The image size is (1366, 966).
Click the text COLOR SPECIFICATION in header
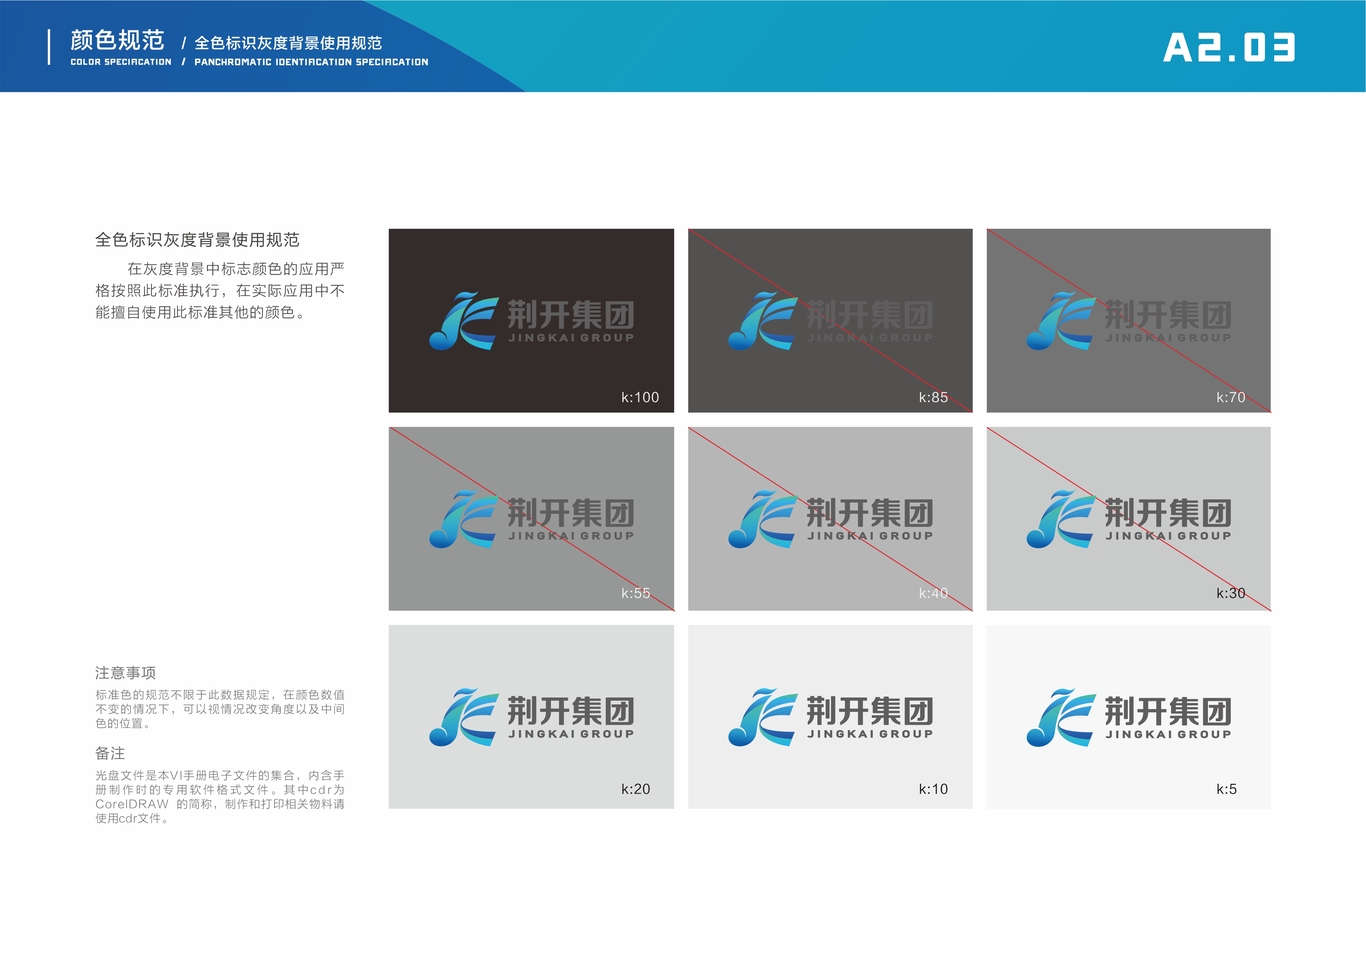tap(121, 62)
